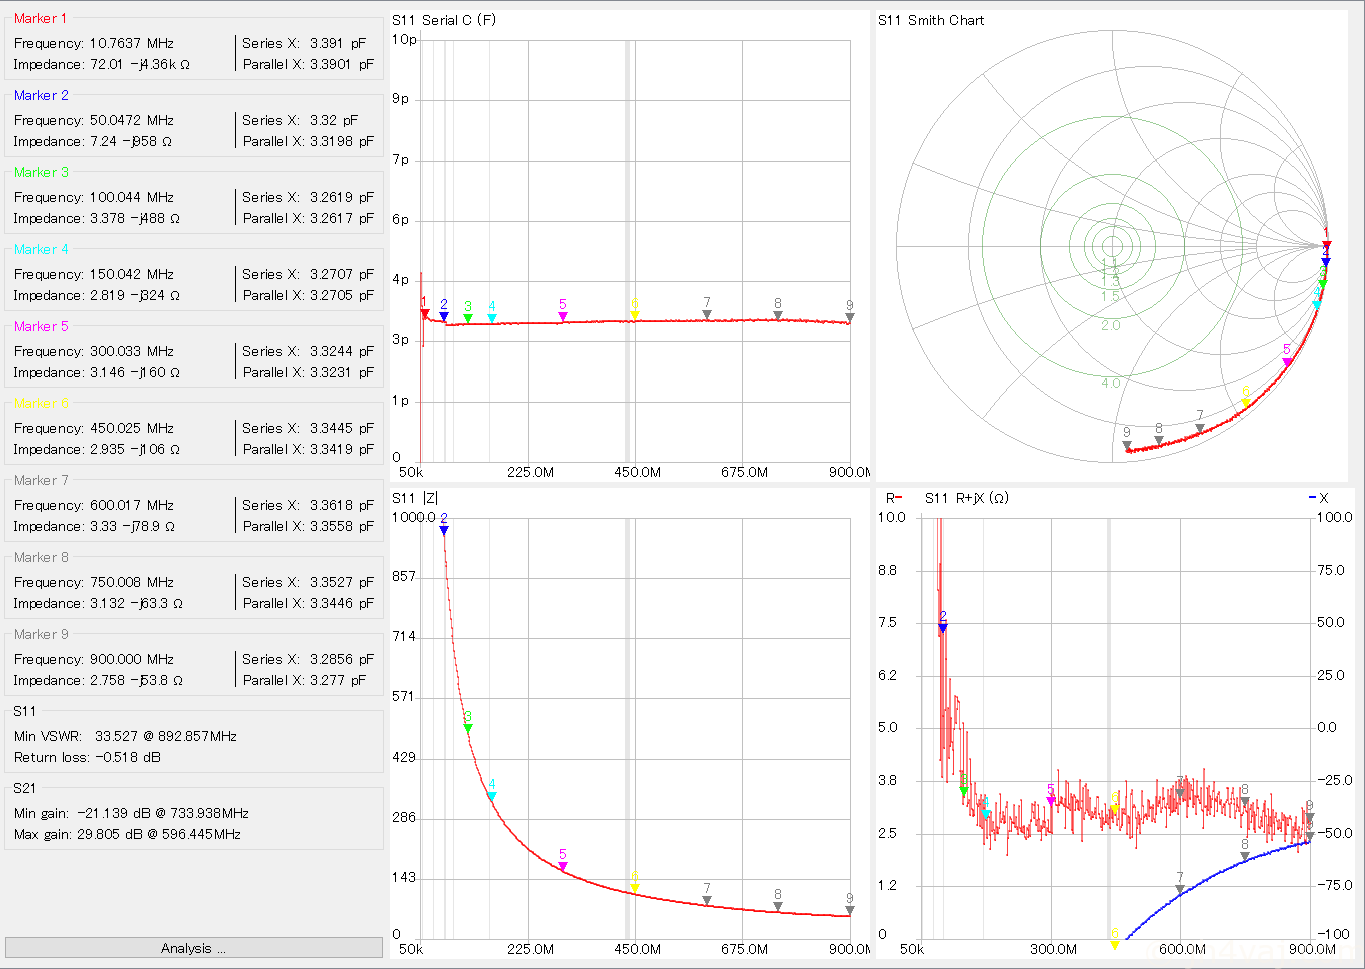Pick cyan marker 4 triangle on Serial C chart
The height and width of the screenshot is (969, 1365).
(x=492, y=318)
